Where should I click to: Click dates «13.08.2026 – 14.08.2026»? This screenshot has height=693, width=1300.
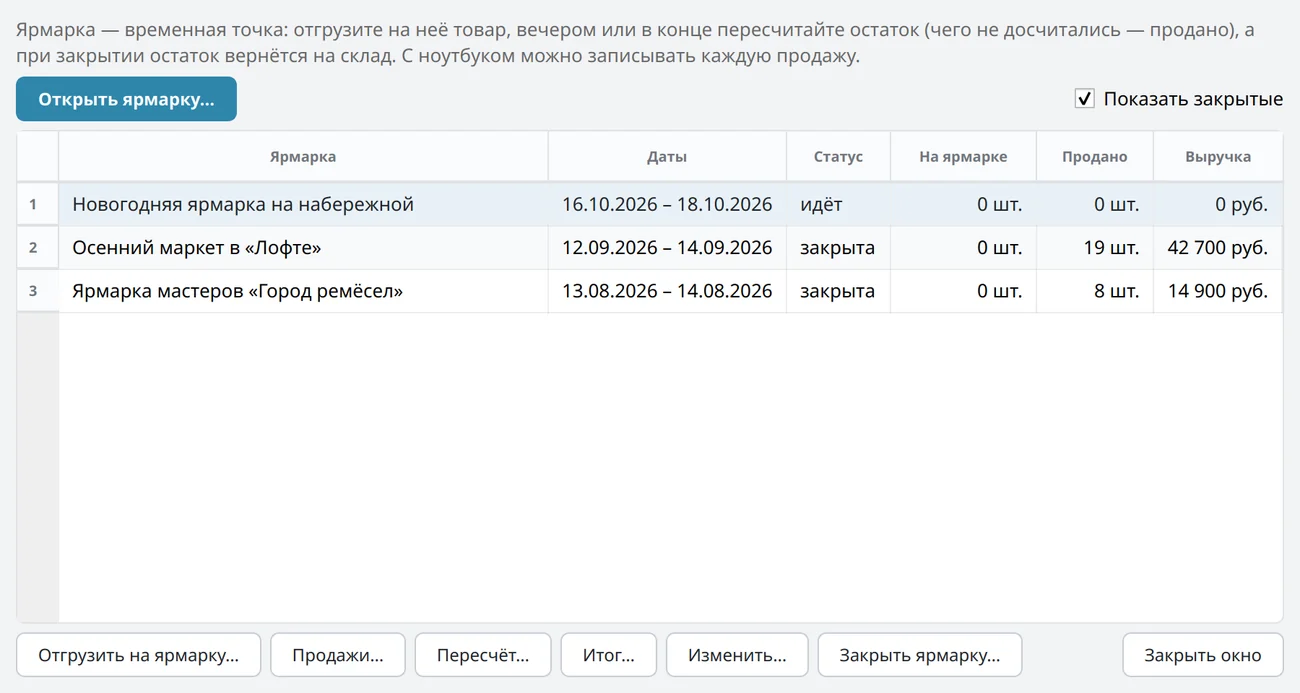[667, 291]
